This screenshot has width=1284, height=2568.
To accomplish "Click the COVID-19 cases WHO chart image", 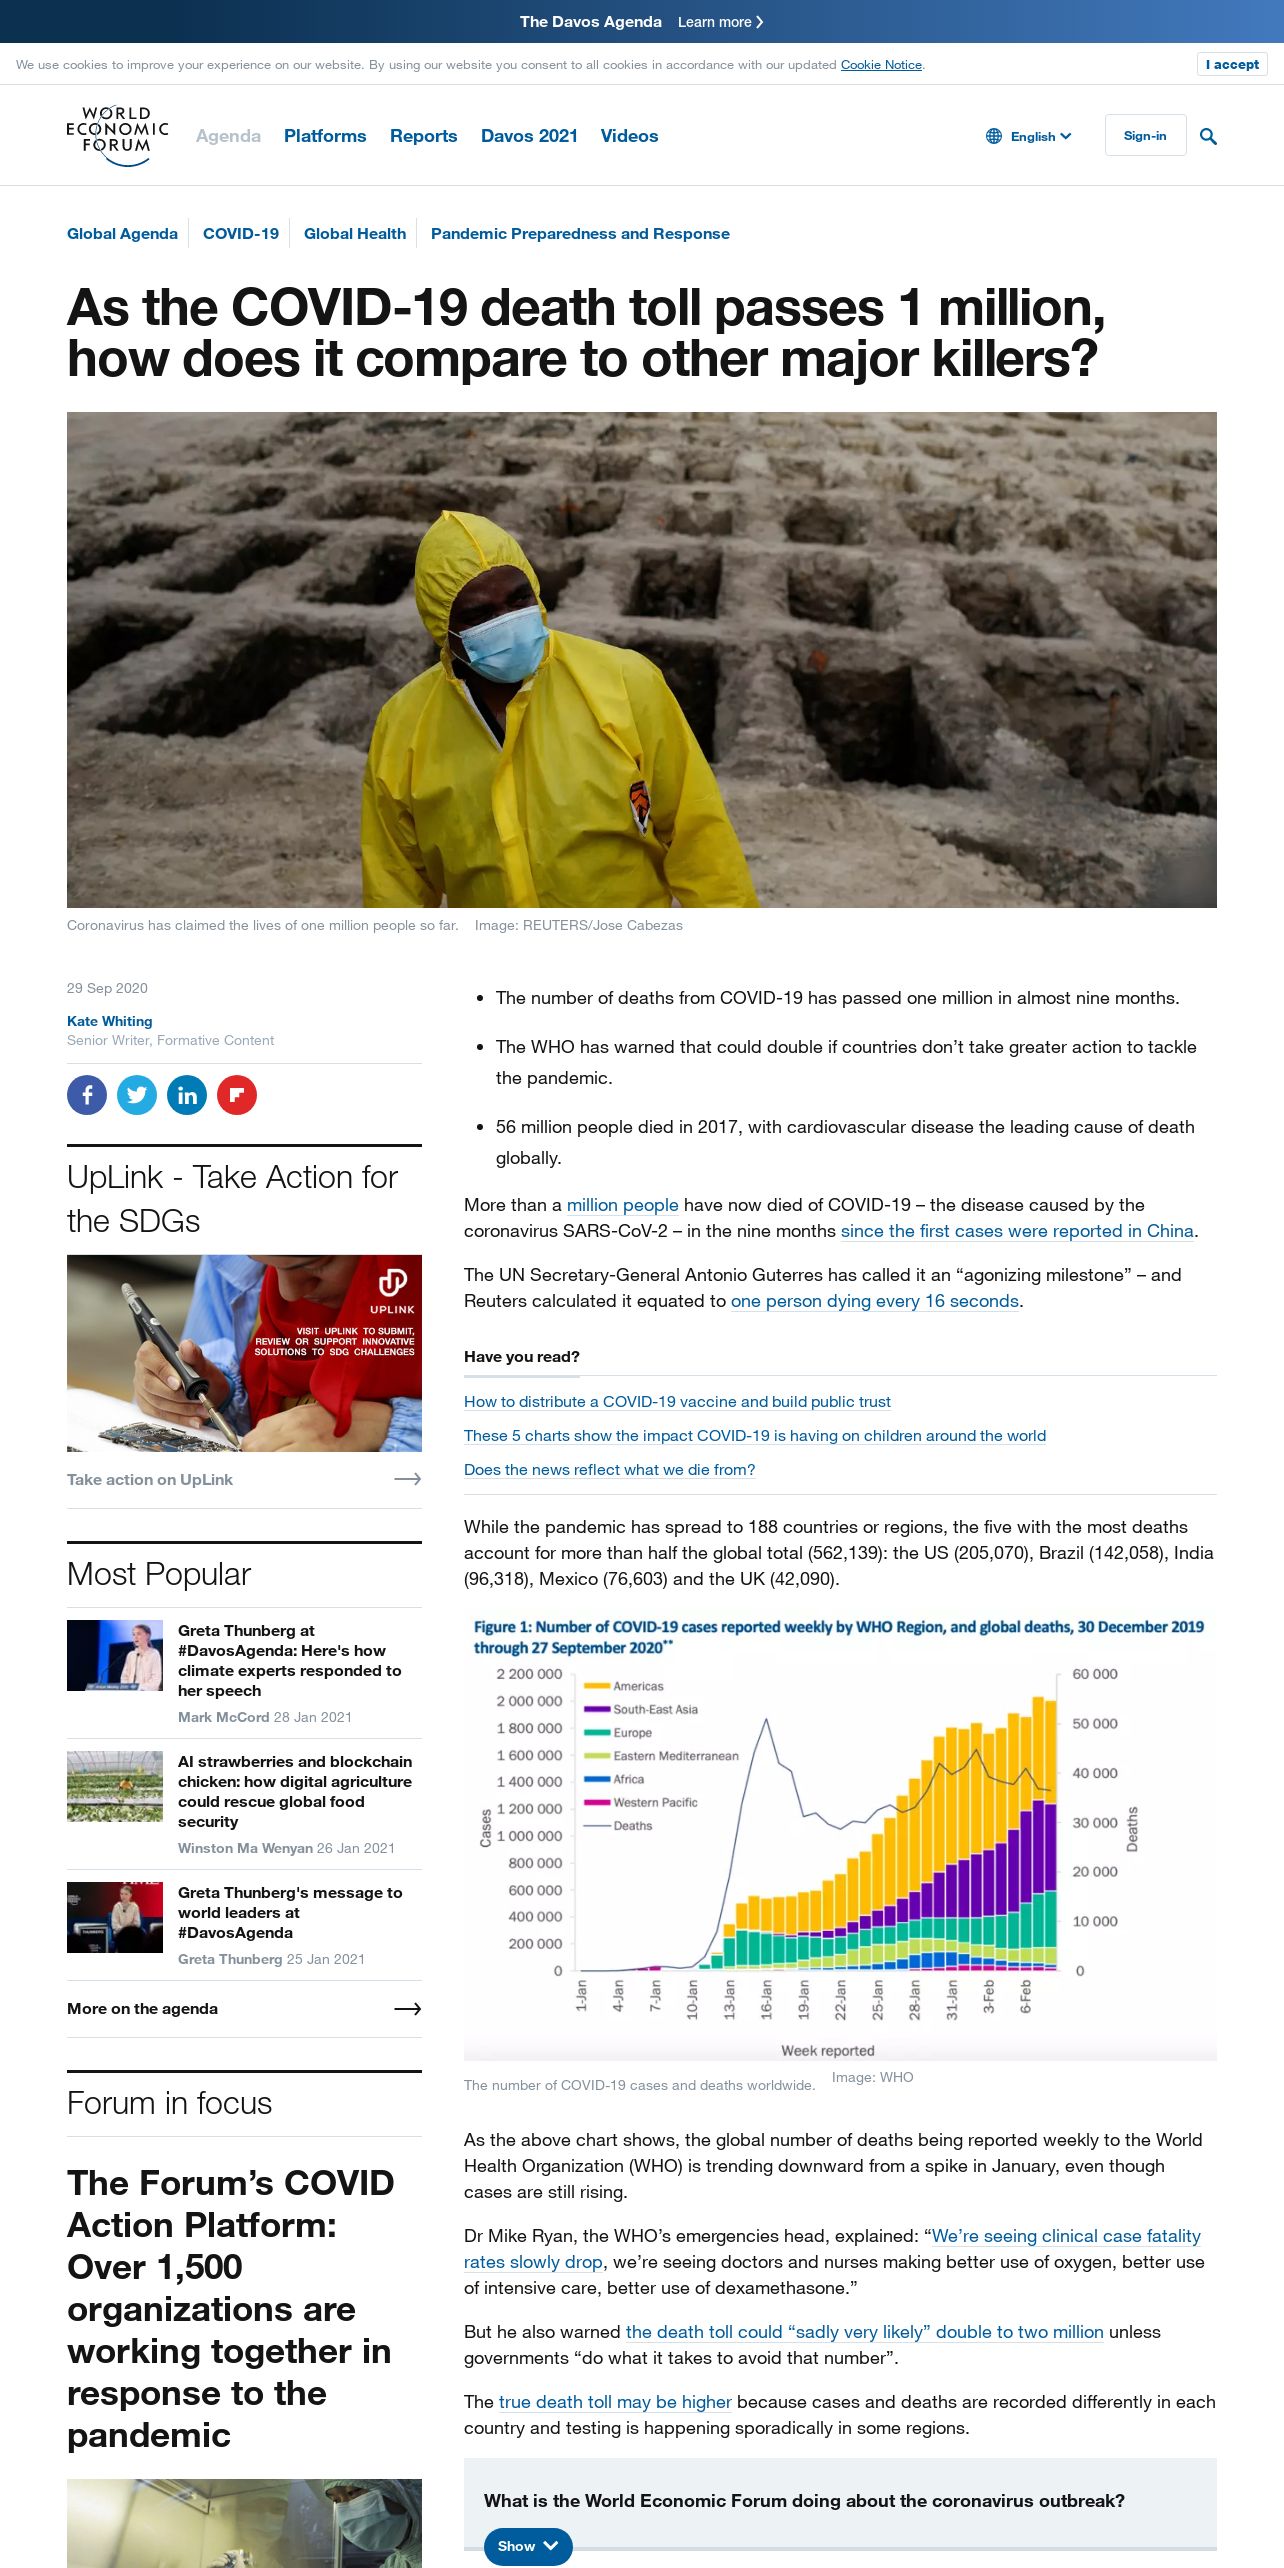I will (x=840, y=1836).
